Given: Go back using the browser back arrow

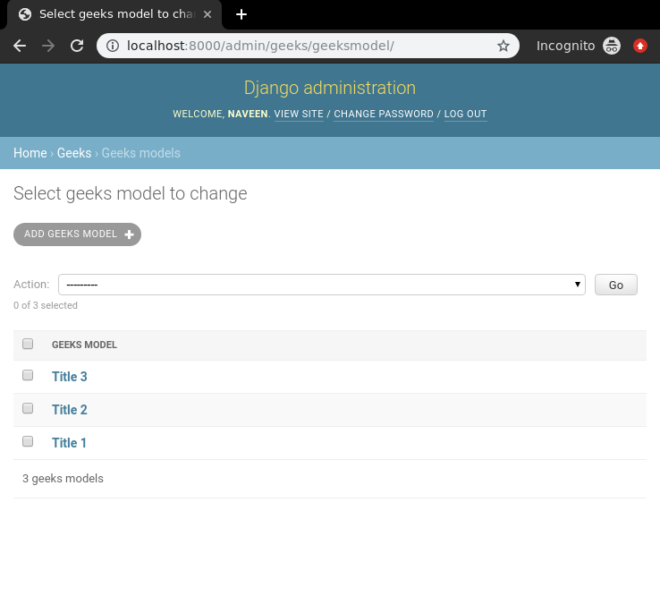Looking at the screenshot, I should pyautogui.click(x=20, y=45).
